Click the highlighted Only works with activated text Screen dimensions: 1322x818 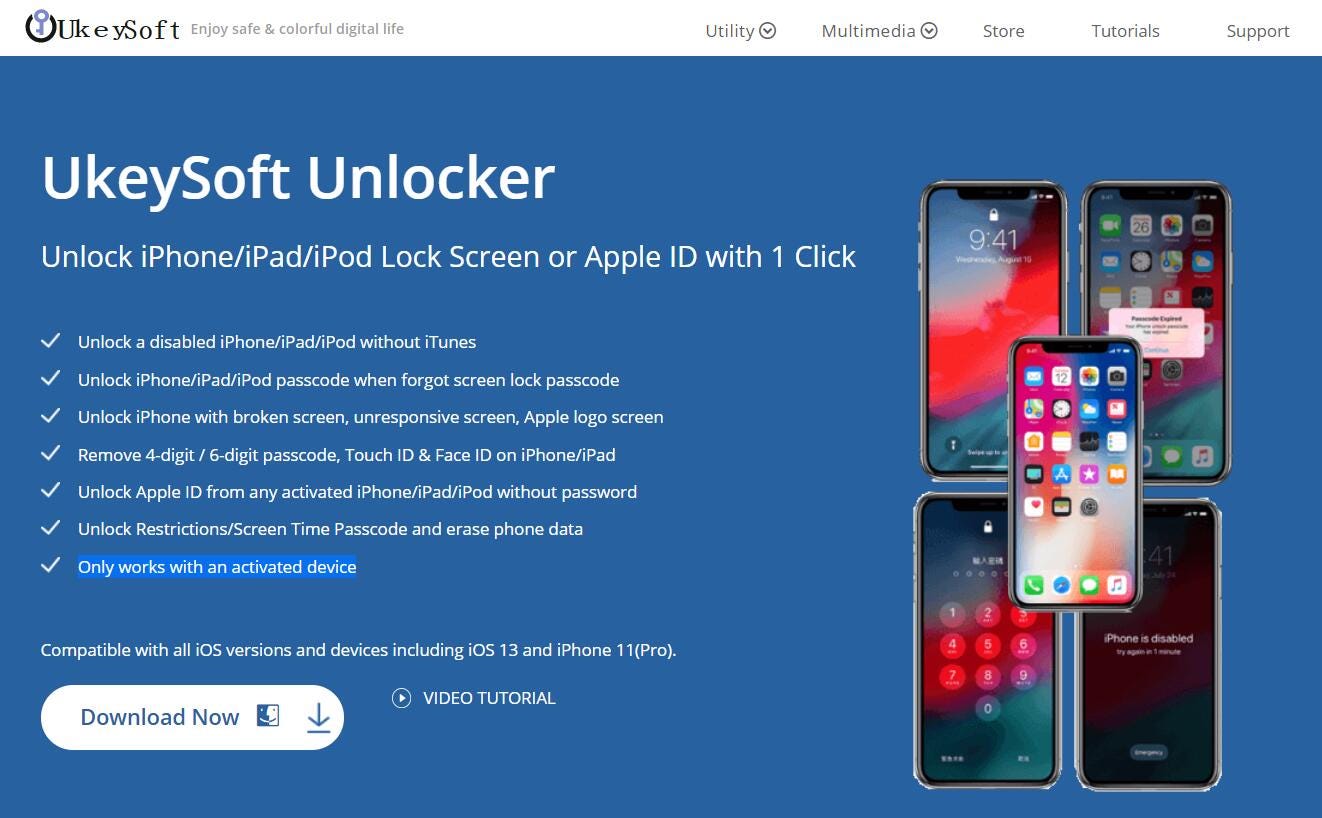[x=217, y=567]
